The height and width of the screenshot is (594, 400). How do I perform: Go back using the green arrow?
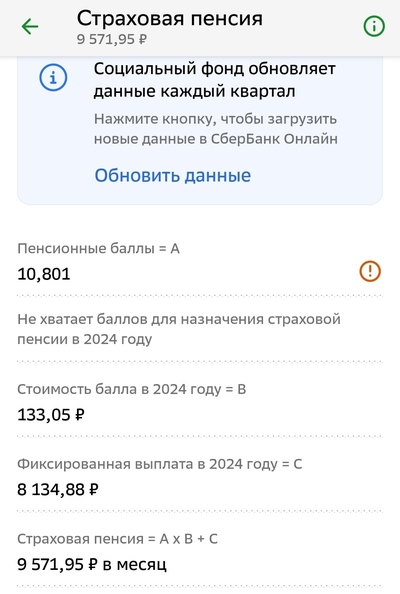(30, 27)
